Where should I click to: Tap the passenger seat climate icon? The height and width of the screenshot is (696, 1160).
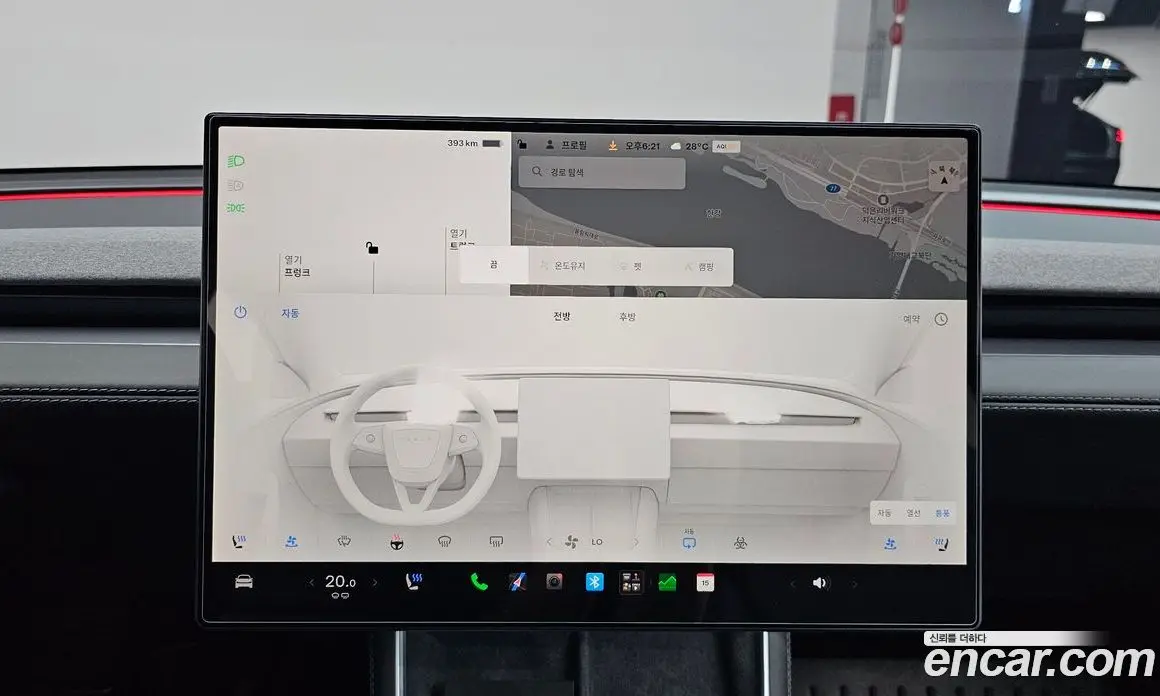click(941, 544)
